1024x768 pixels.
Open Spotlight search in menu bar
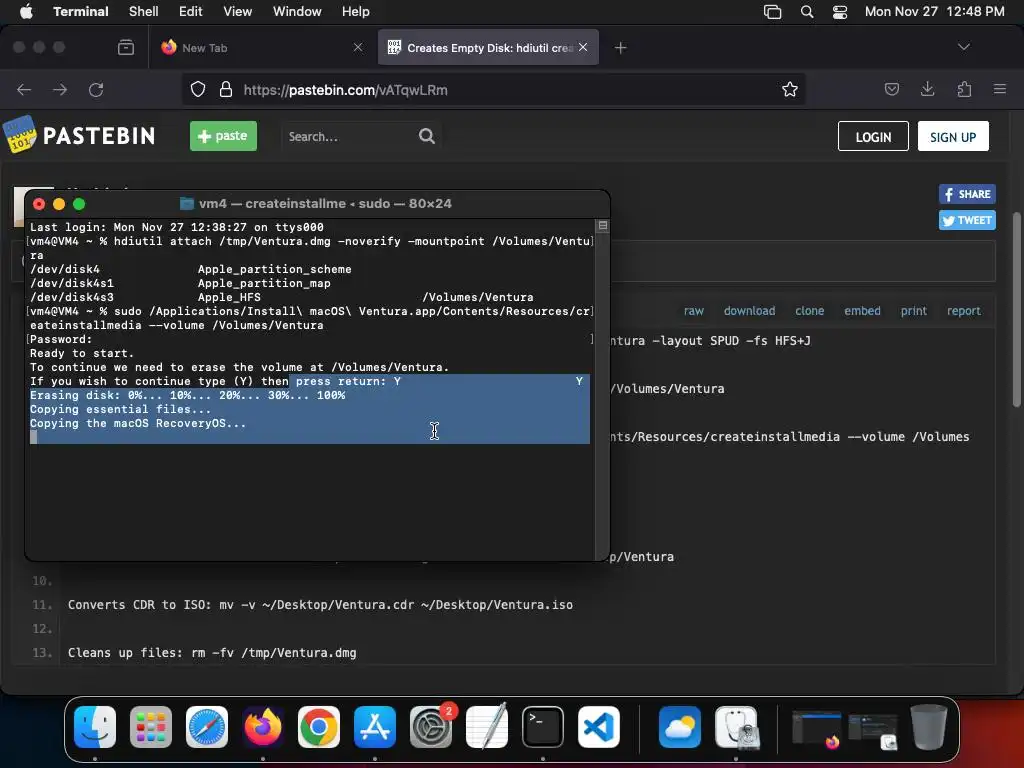pyautogui.click(x=807, y=12)
